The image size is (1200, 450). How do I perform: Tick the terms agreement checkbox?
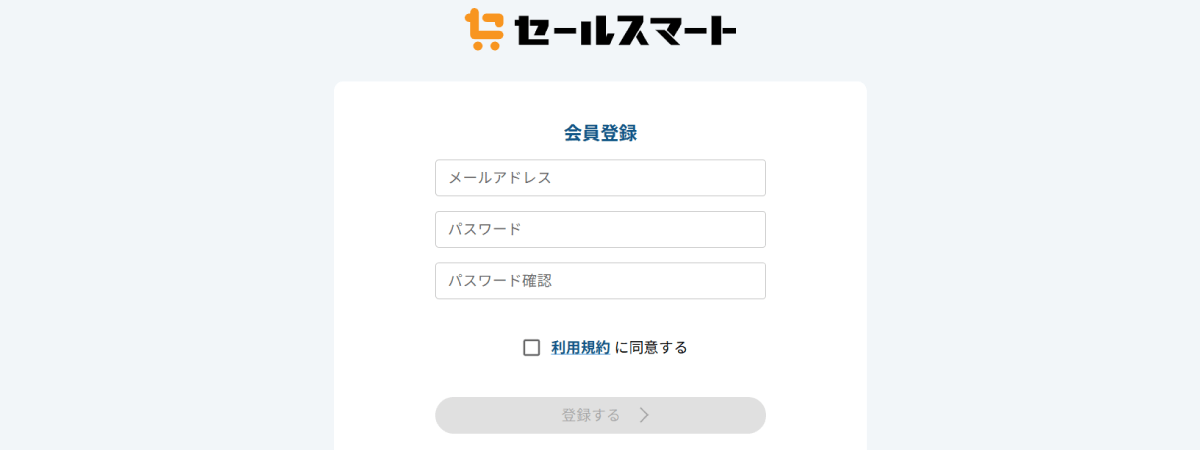point(532,348)
